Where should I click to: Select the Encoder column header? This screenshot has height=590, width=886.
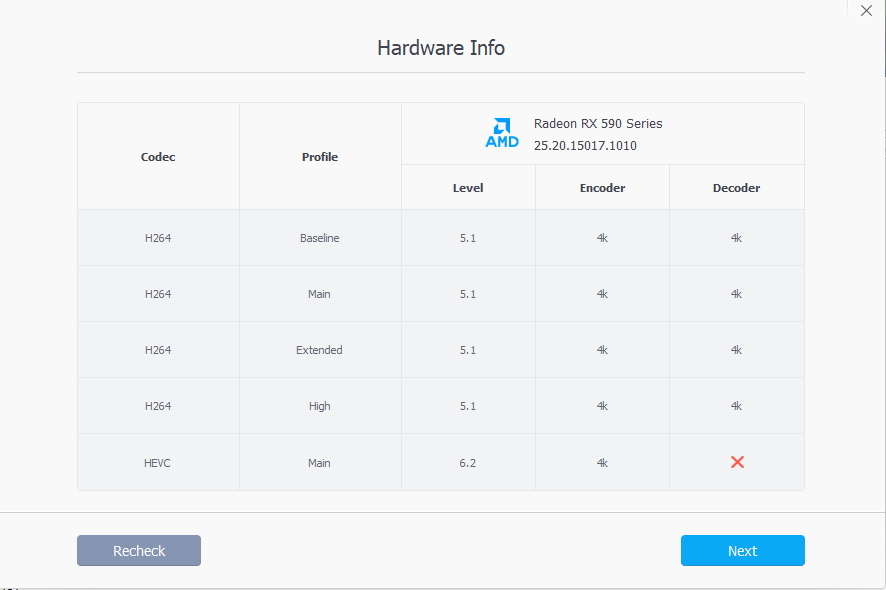pos(602,188)
